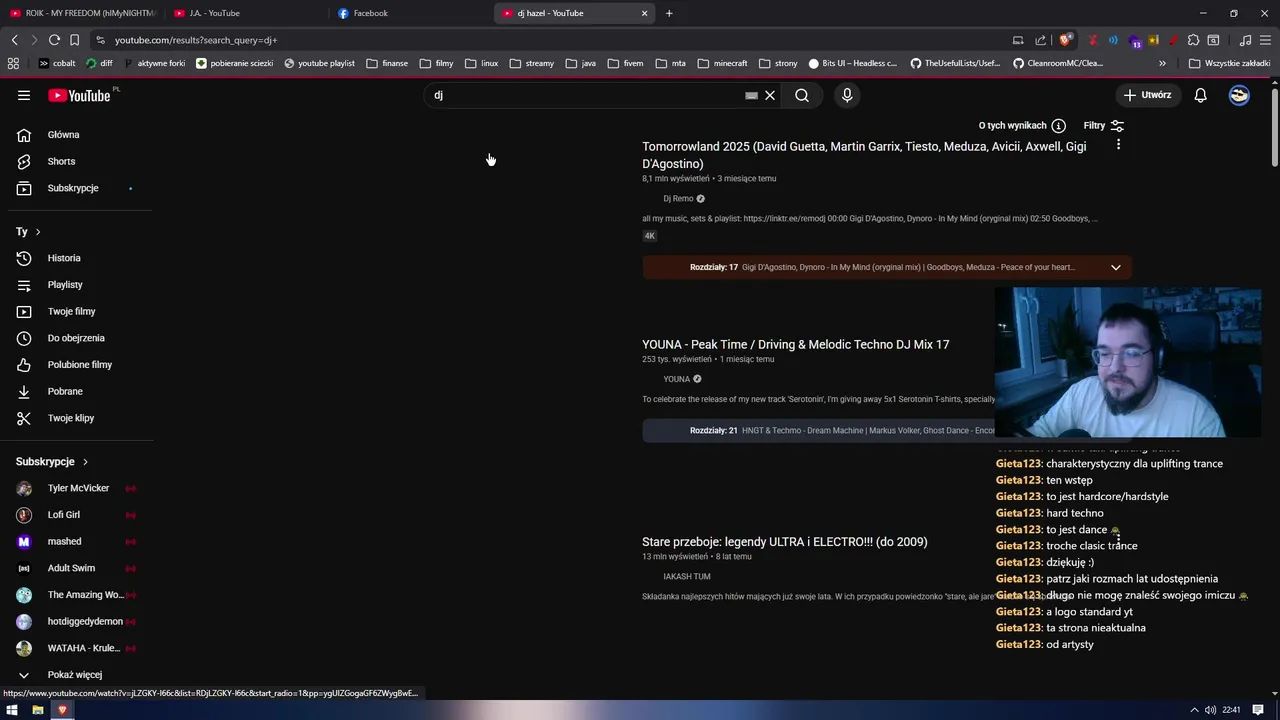The width and height of the screenshot is (1280, 720).
Task: Open the Brave Shields lion icon
Action: click(x=1066, y=40)
